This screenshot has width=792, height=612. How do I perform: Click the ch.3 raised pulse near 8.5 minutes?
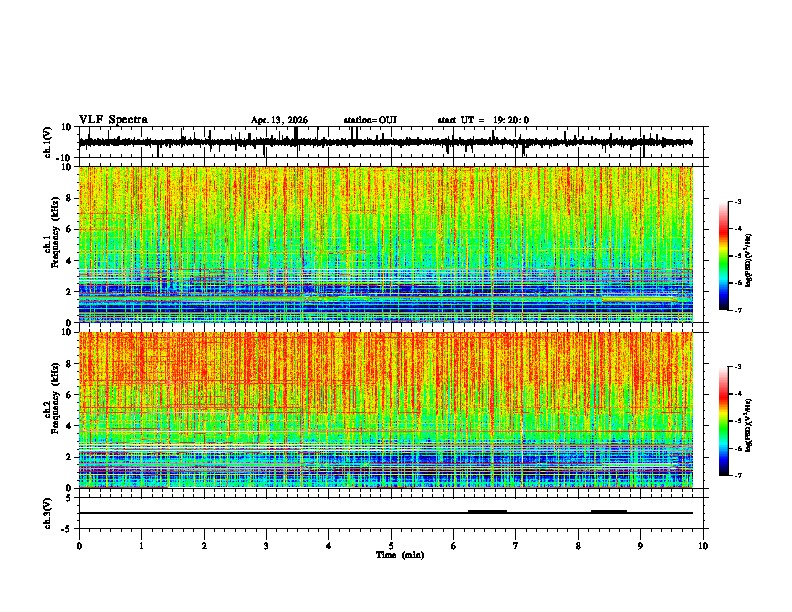[609, 511]
